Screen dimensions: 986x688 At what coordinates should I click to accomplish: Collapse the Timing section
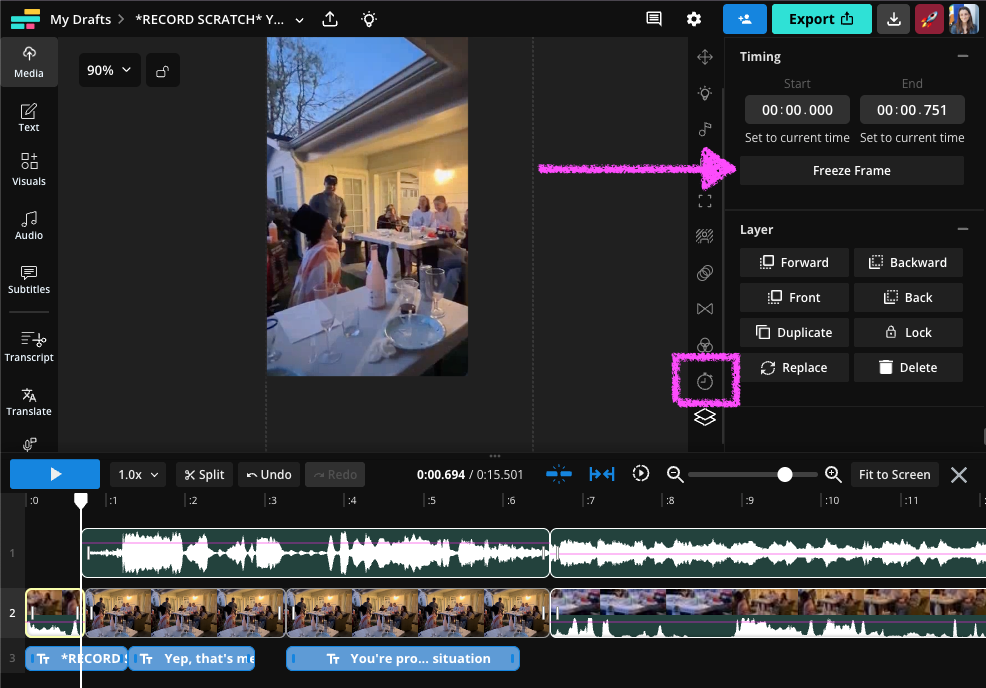click(962, 57)
